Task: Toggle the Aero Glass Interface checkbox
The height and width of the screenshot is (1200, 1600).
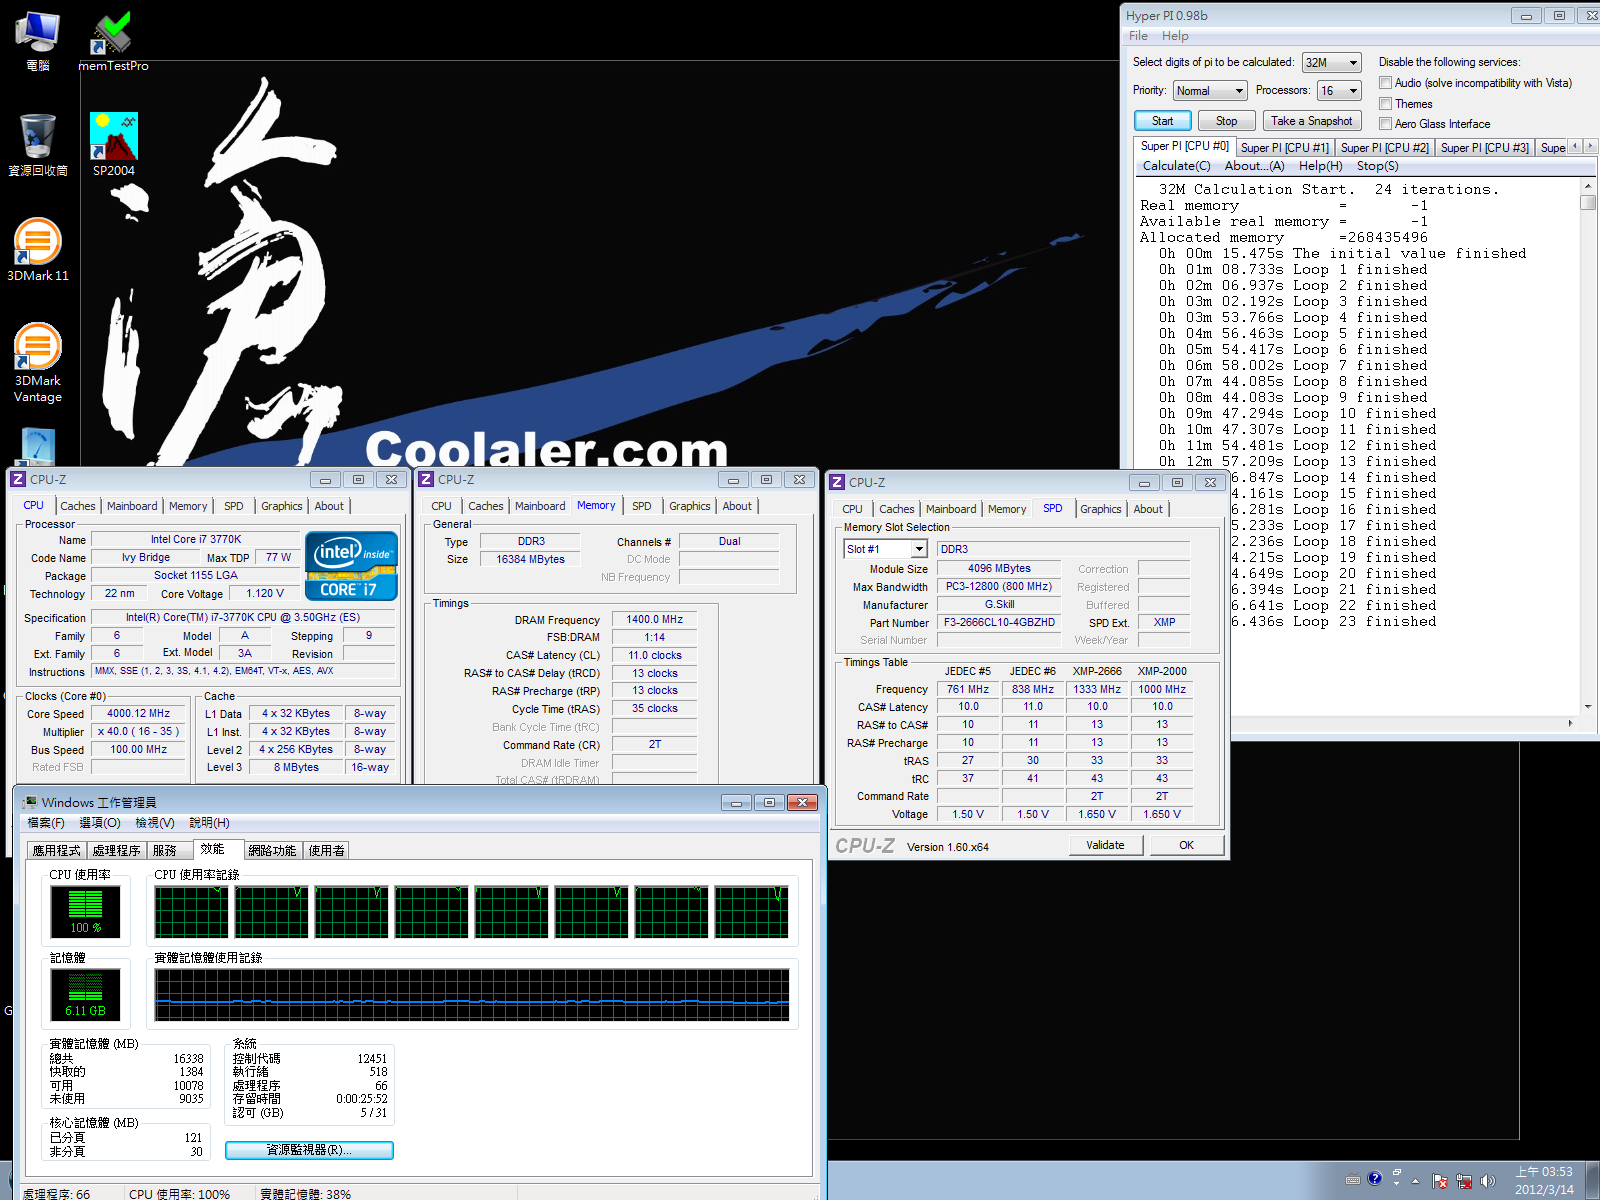Action: click(x=1385, y=123)
